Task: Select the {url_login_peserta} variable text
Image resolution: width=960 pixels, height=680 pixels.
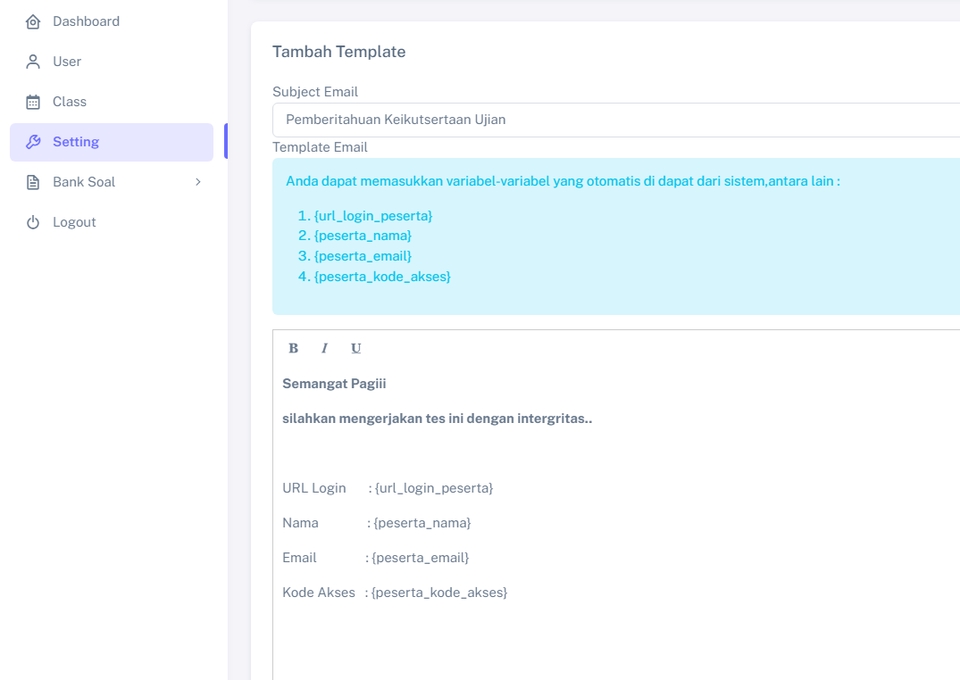Action: coord(373,215)
